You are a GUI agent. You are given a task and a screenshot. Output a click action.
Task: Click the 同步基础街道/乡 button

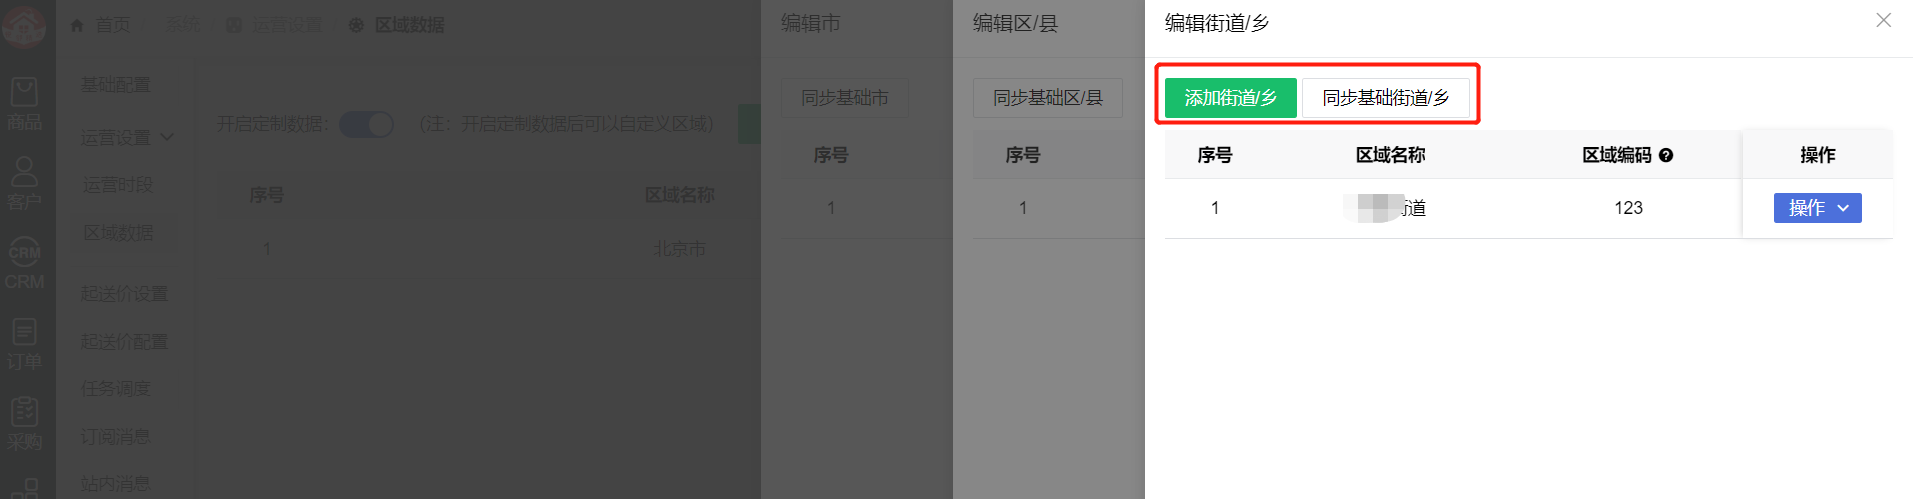pos(1385,98)
